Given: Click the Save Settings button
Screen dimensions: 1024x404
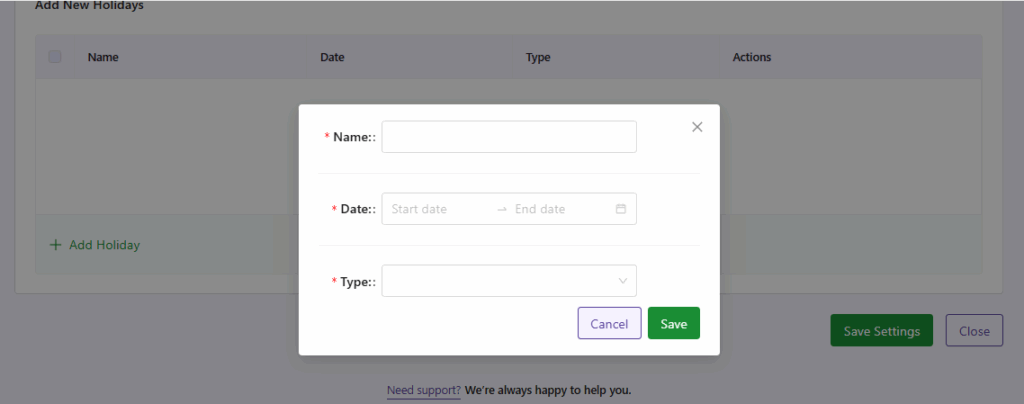Looking at the screenshot, I should [x=881, y=331].
